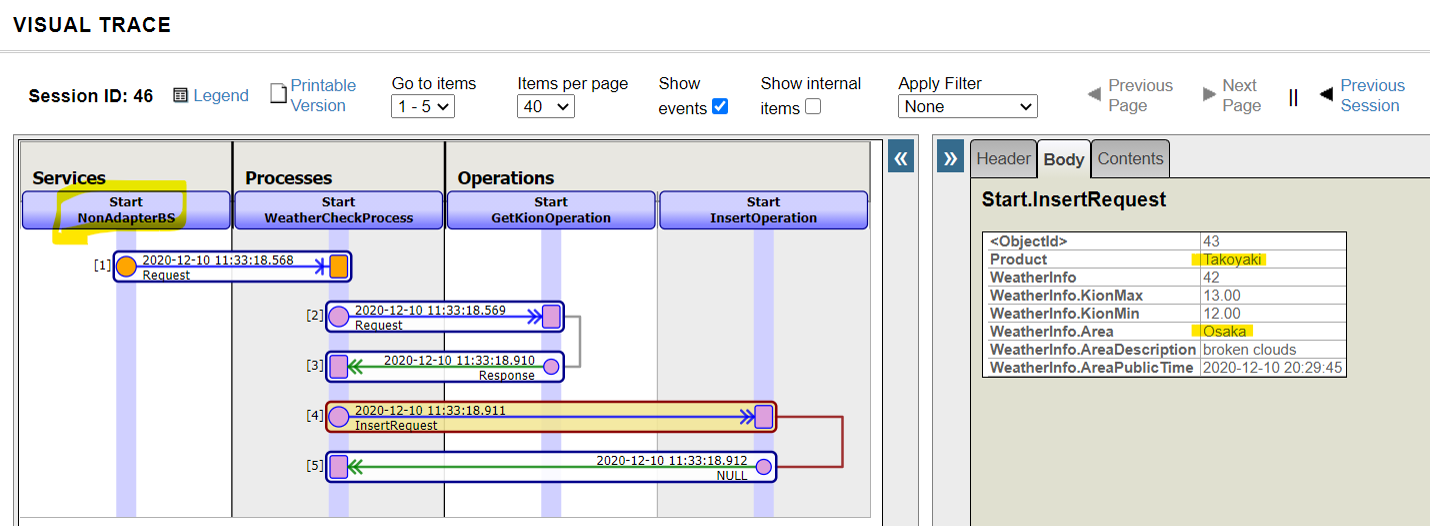Click the Session ID: 46 label
1430x526 pixels.
(91, 96)
